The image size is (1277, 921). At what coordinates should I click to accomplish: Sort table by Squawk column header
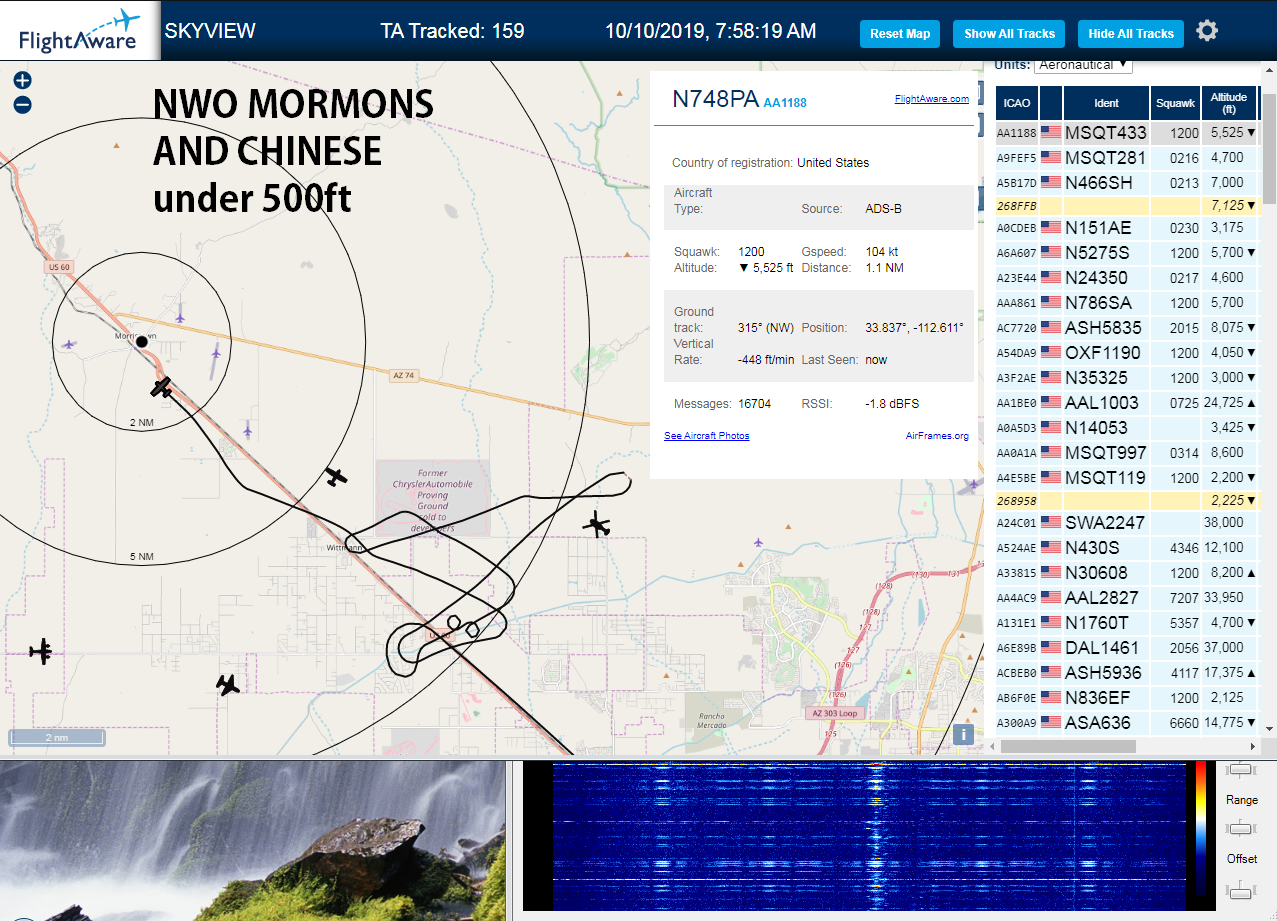pyautogui.click(x=1175, y=102)
